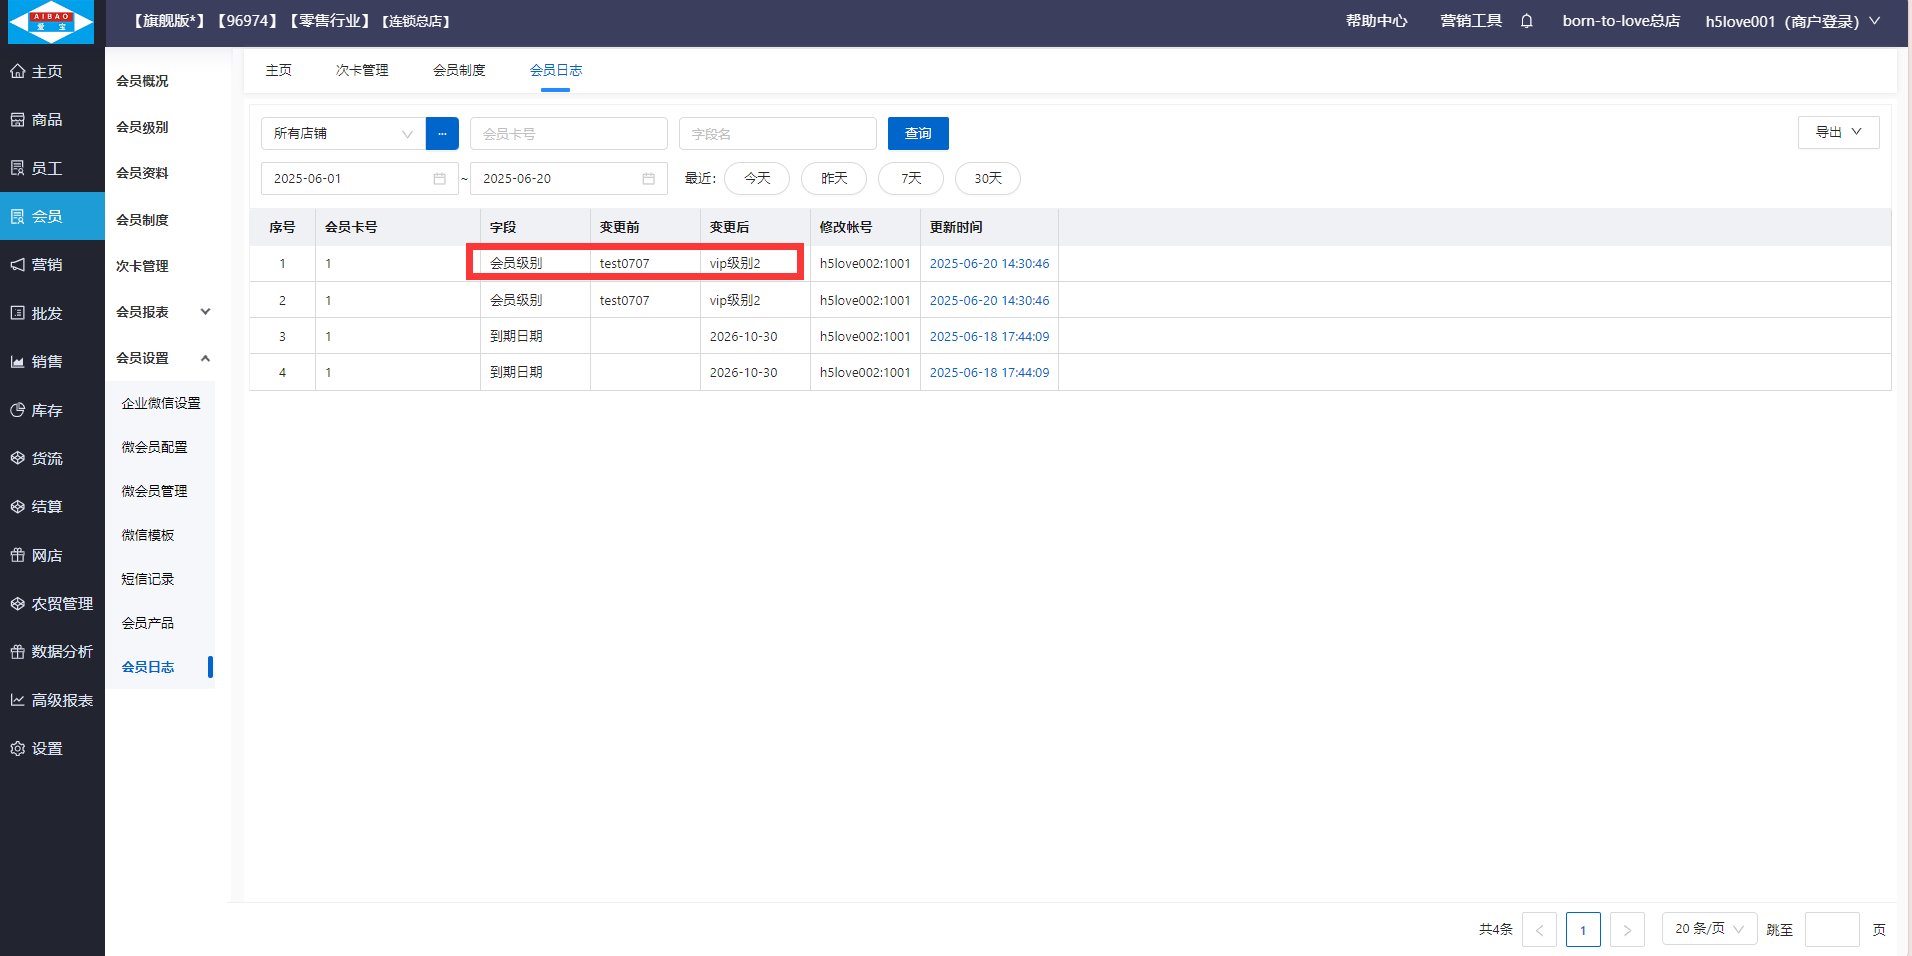
Task: Open 帮助中心 in the top bar
Action: [1376, 21]
